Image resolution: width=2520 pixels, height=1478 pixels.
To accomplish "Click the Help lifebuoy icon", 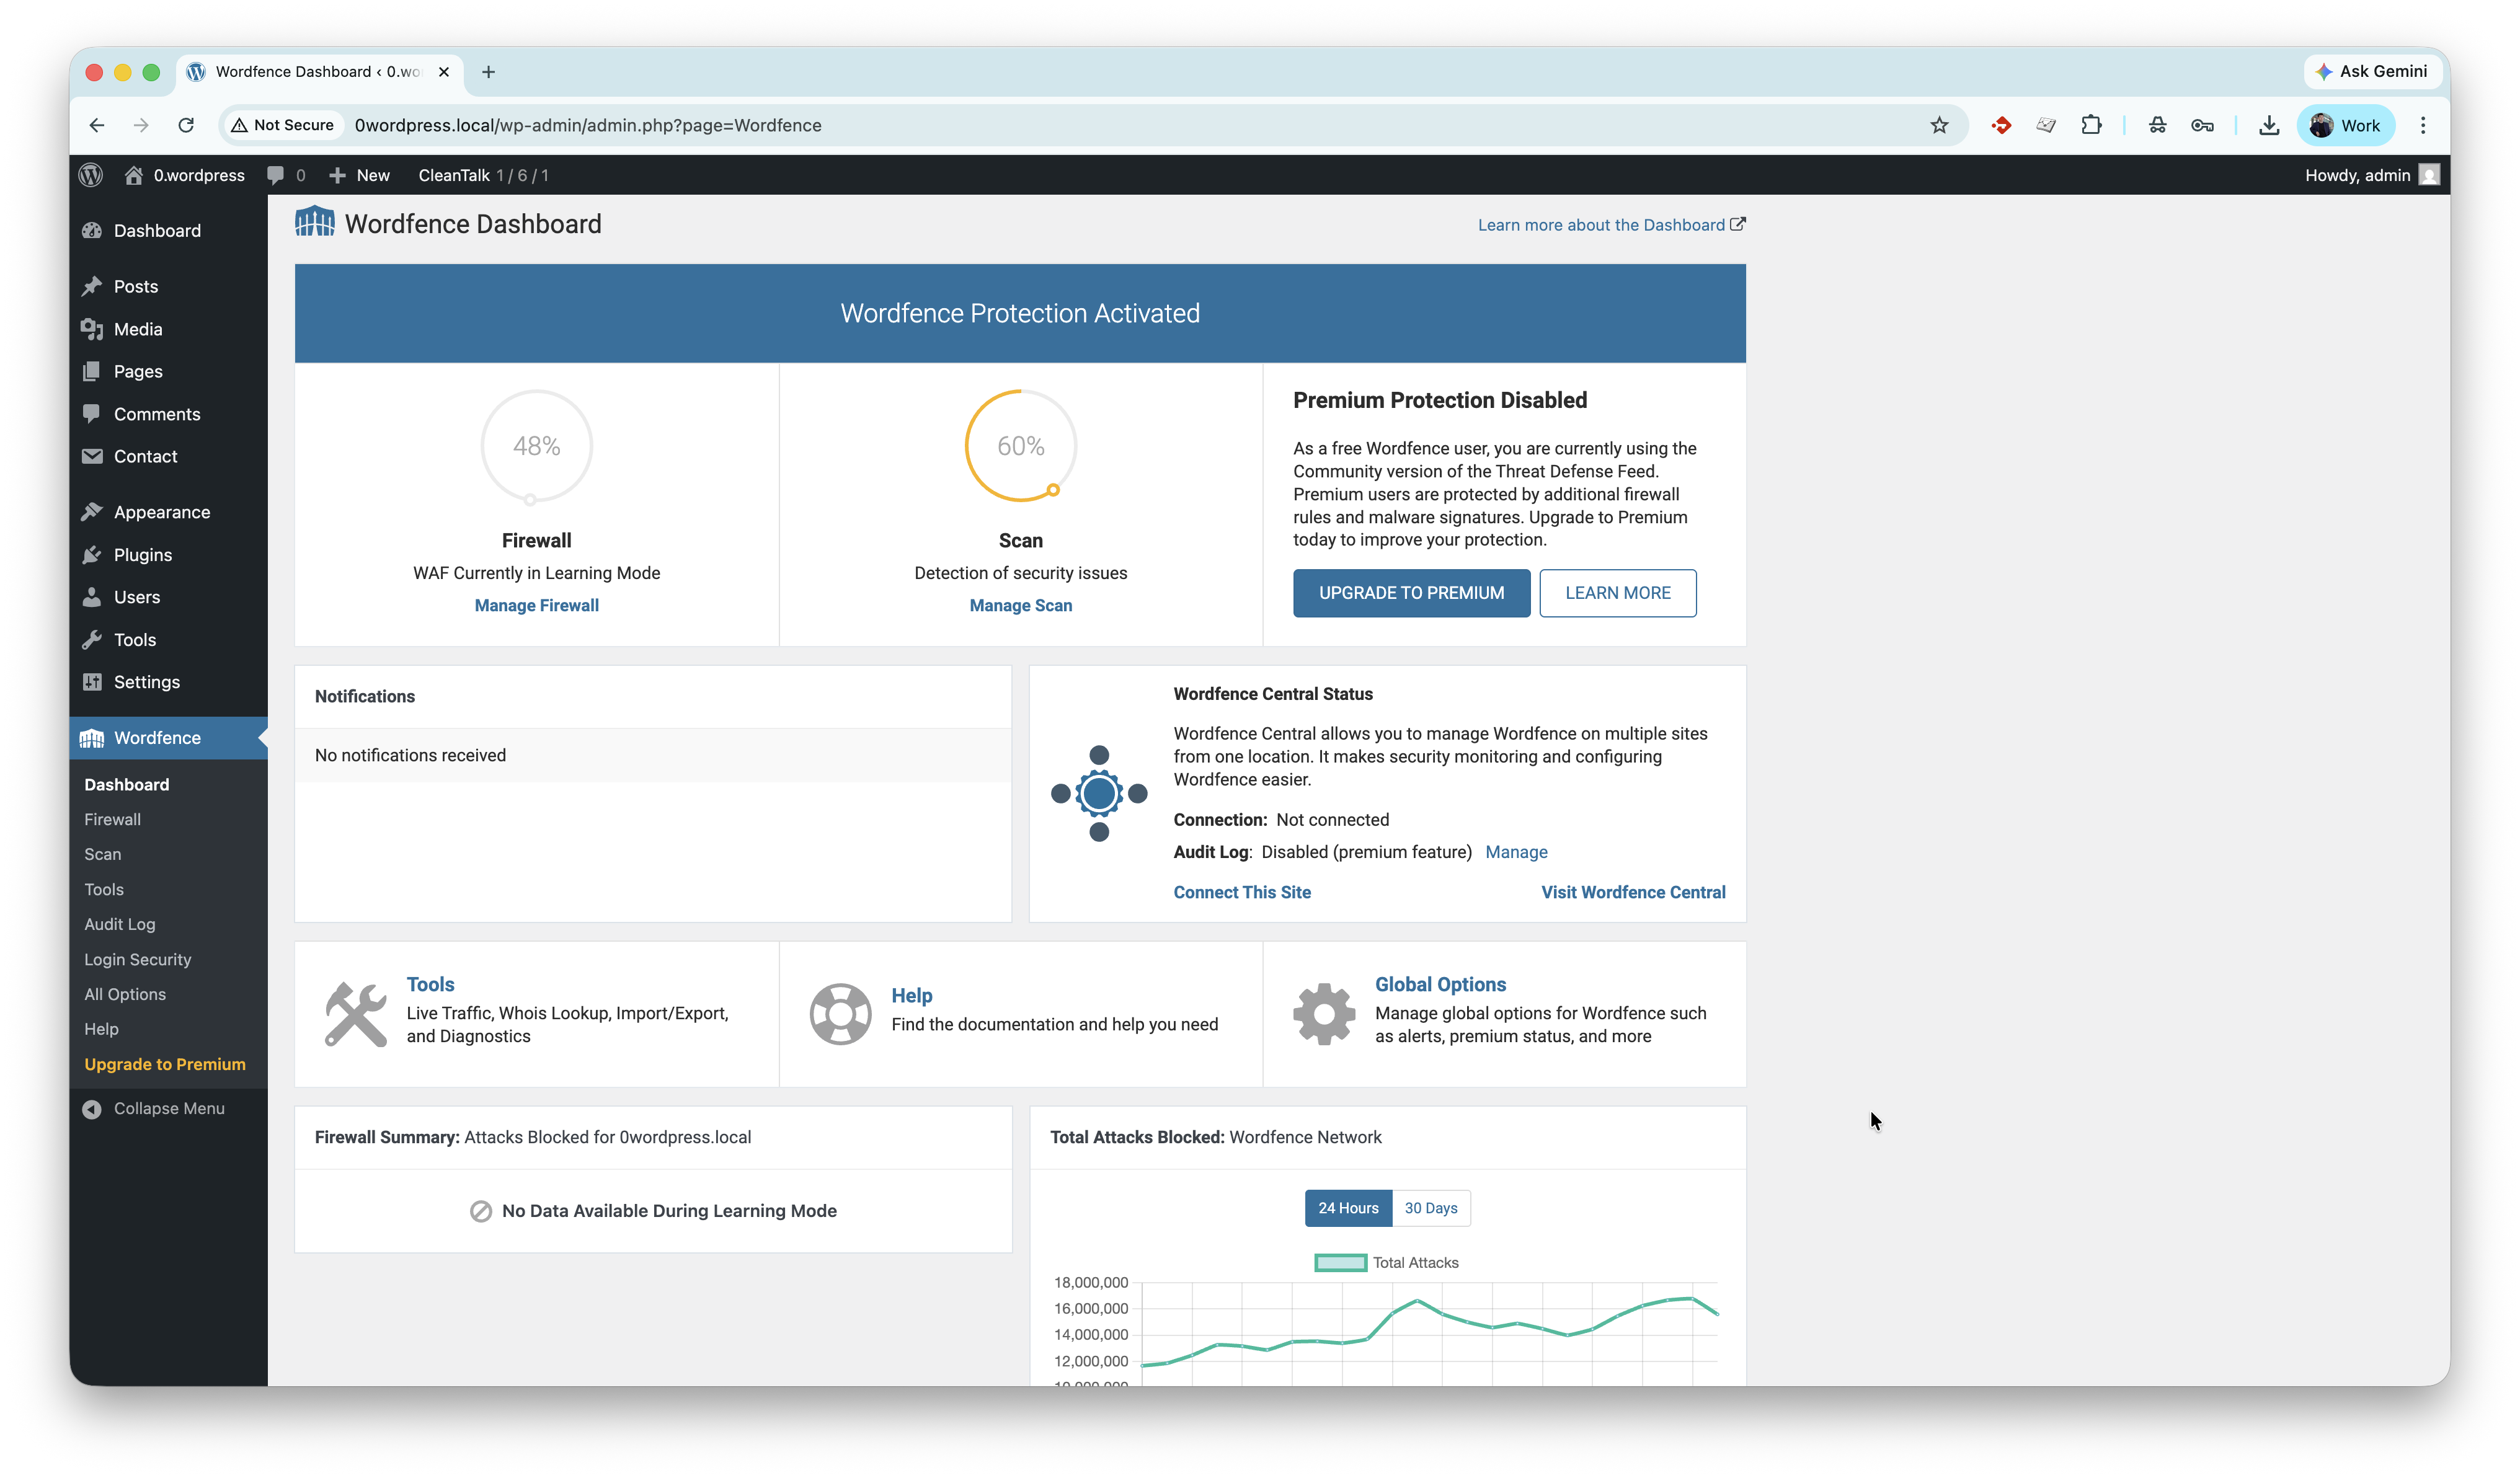I will pos(840,1014).
